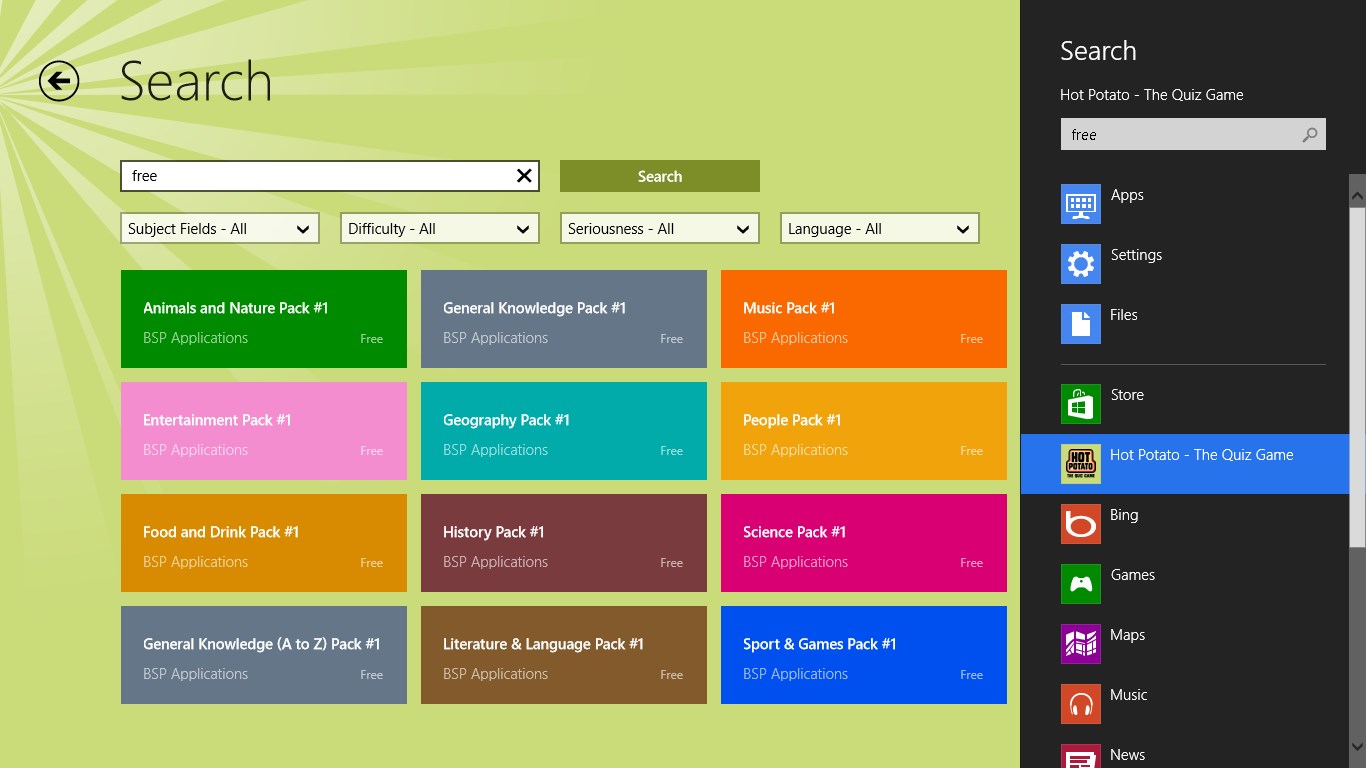Image resolution: width=1366 pixels, height=768 pixels.
Task: Clear the search text with the X icon
Action: tap(524, 176)
